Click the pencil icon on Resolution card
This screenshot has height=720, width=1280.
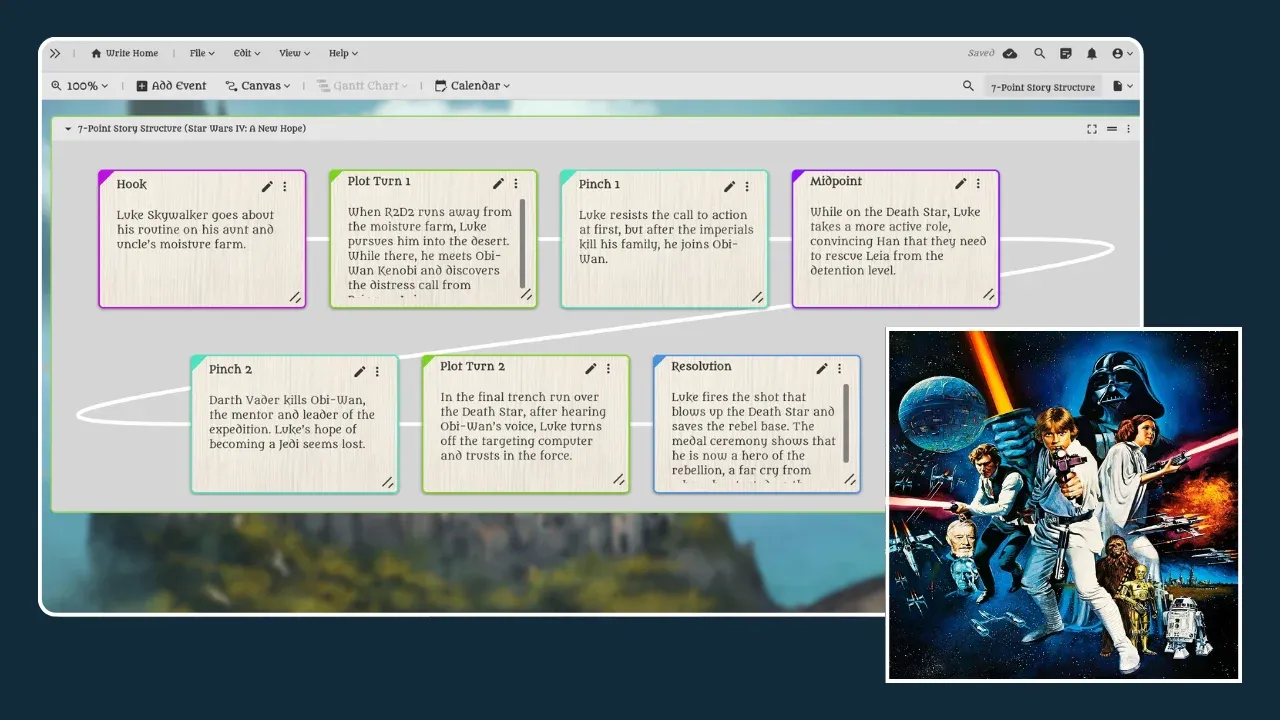point(822,369)
